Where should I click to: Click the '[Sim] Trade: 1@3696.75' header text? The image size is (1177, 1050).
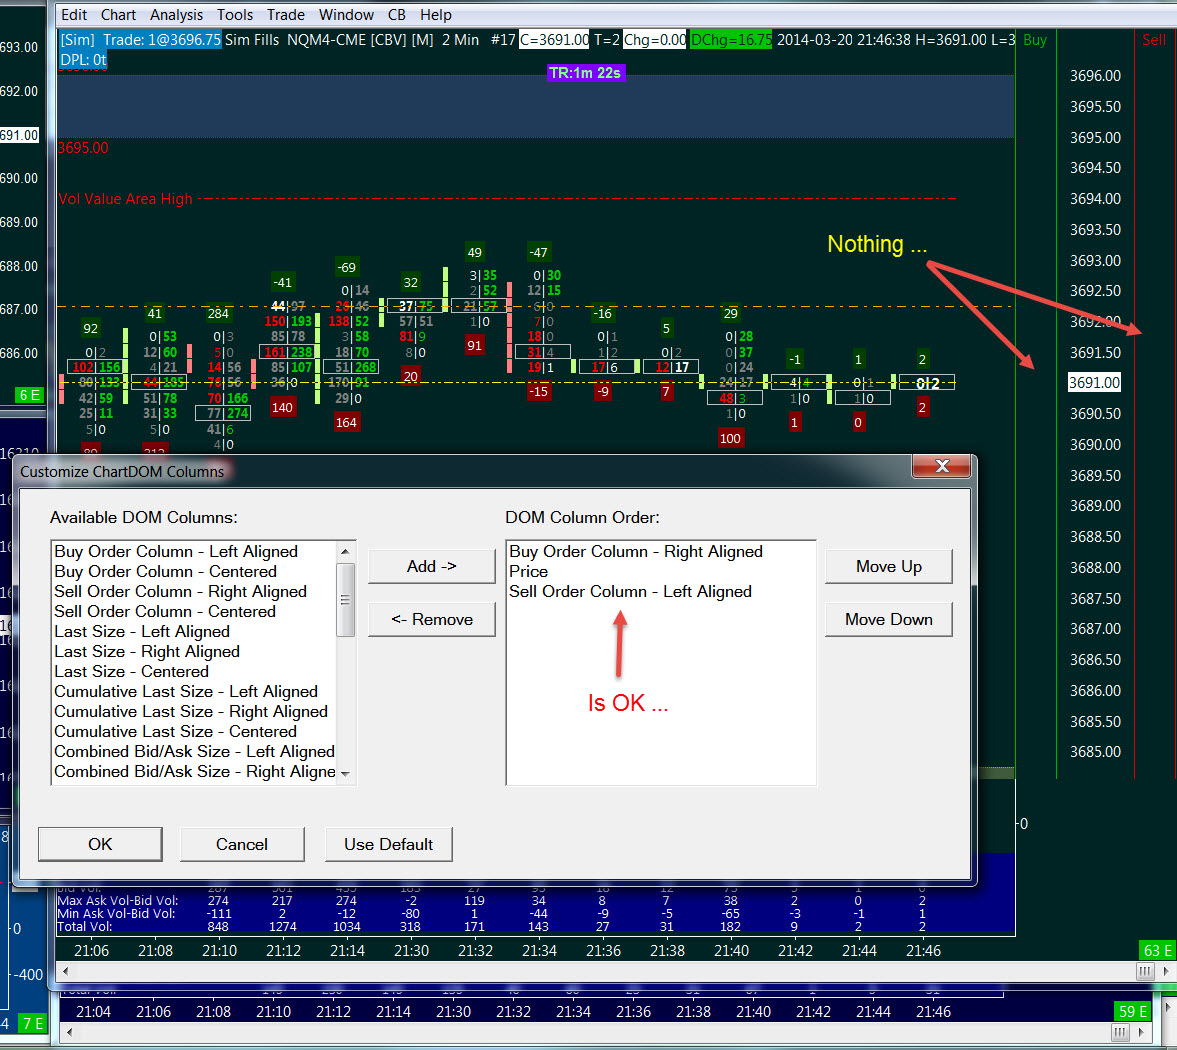(x=140, y=40)
